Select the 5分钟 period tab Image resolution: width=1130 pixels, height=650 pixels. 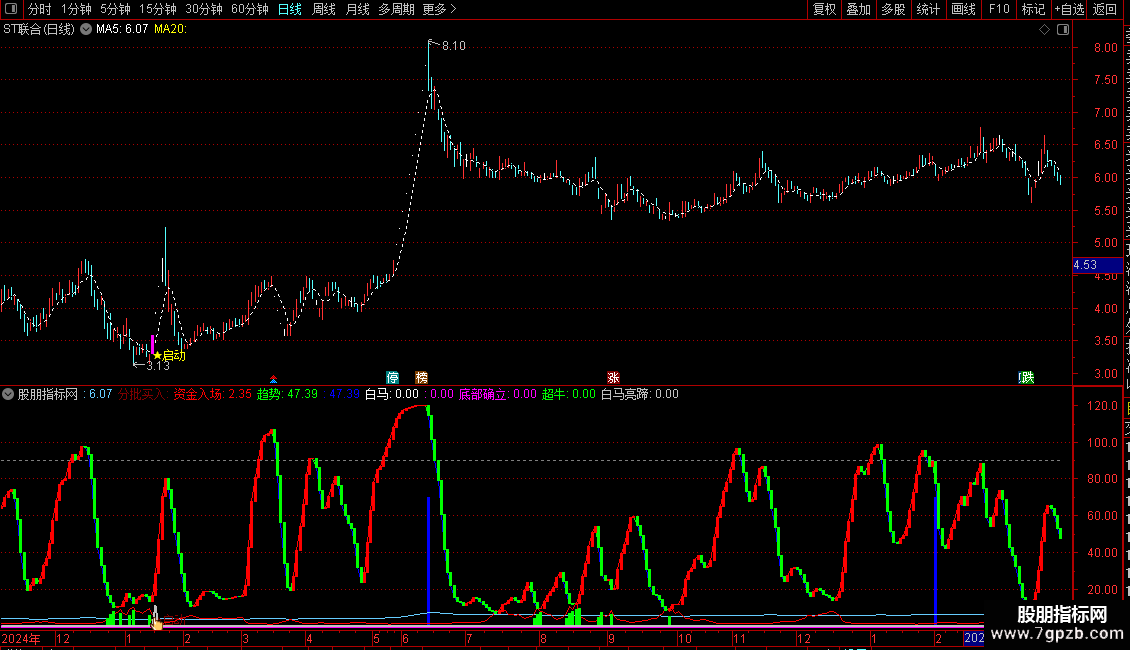click(x=115, y=9)
